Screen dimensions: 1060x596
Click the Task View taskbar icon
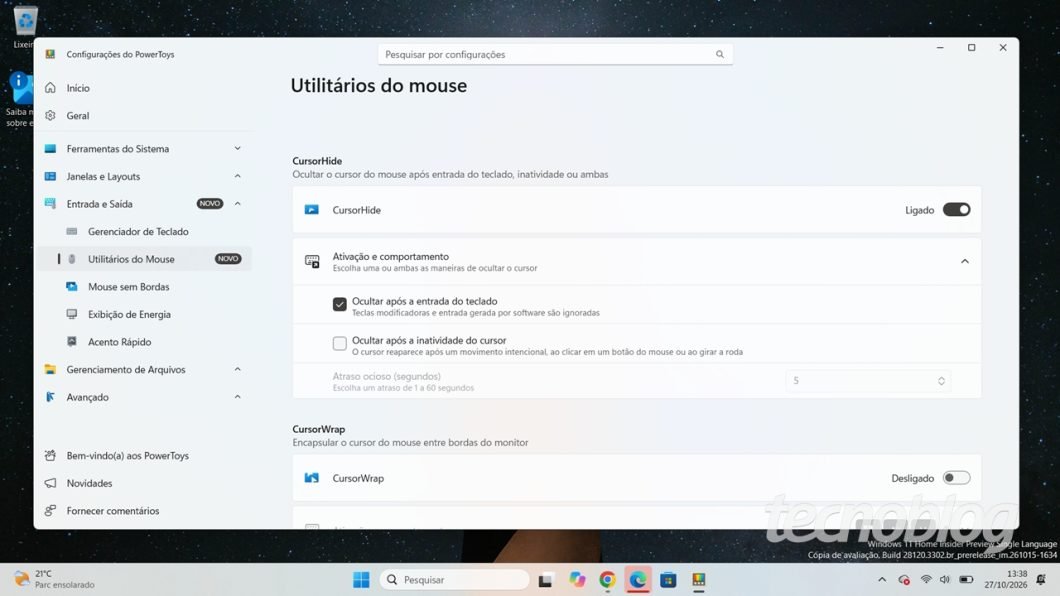546,580
